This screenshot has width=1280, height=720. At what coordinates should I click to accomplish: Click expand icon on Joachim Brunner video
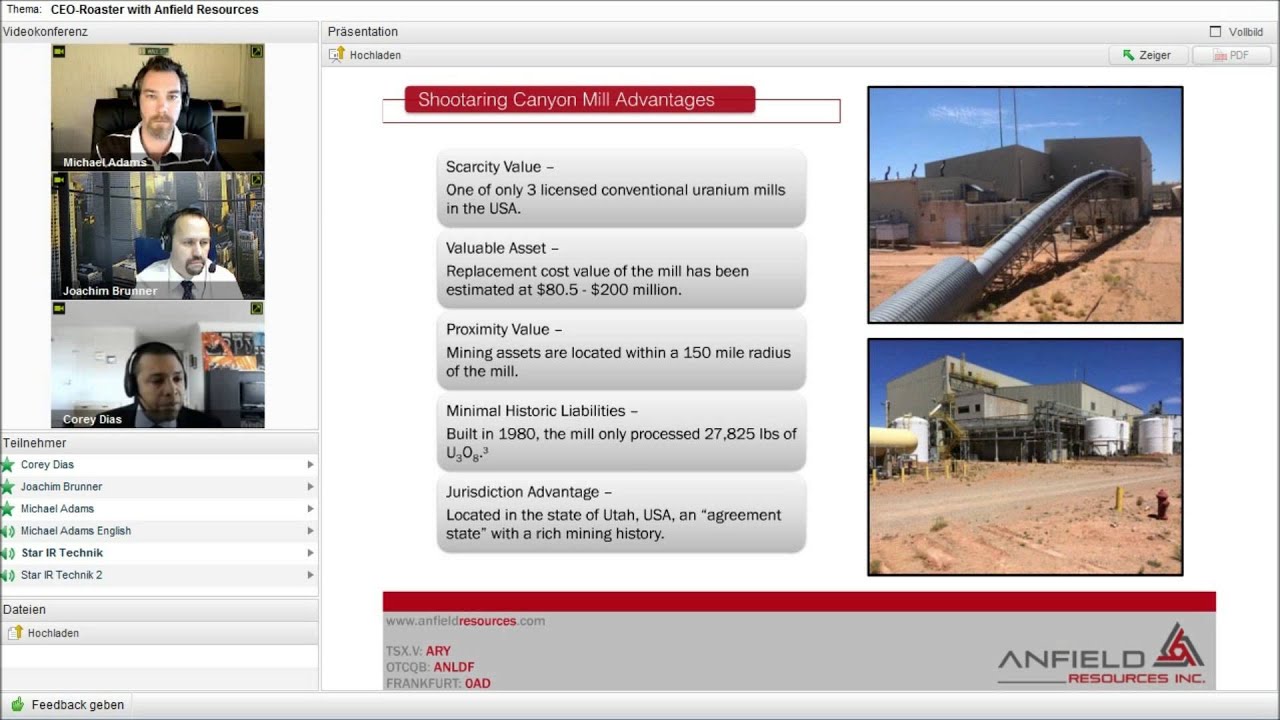coord(257,180)
